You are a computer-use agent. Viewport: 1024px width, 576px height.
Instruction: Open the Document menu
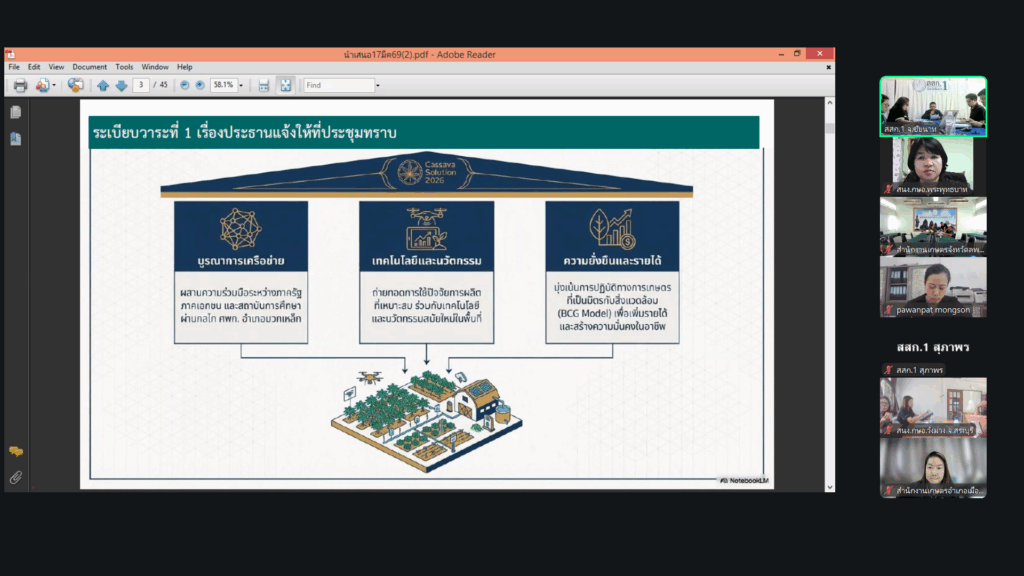point(89,67)
